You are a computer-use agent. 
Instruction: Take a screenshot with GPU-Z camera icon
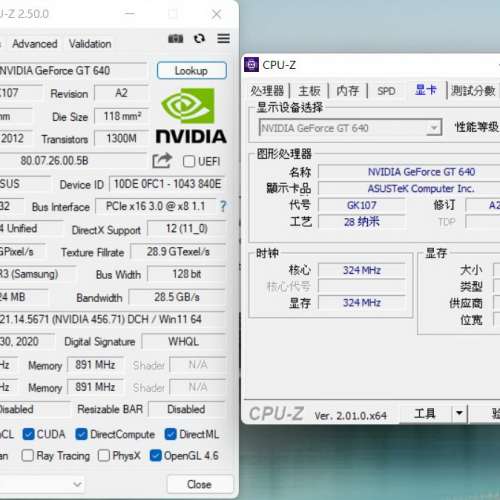(175, 39)
